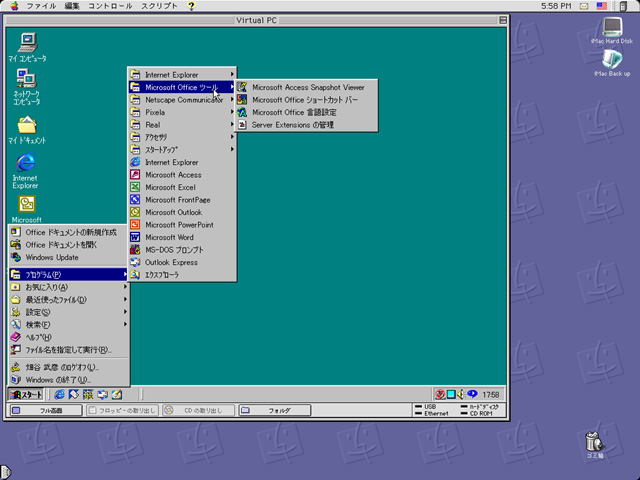Select the iMac Back up disk icon

[x=612, y=63]
